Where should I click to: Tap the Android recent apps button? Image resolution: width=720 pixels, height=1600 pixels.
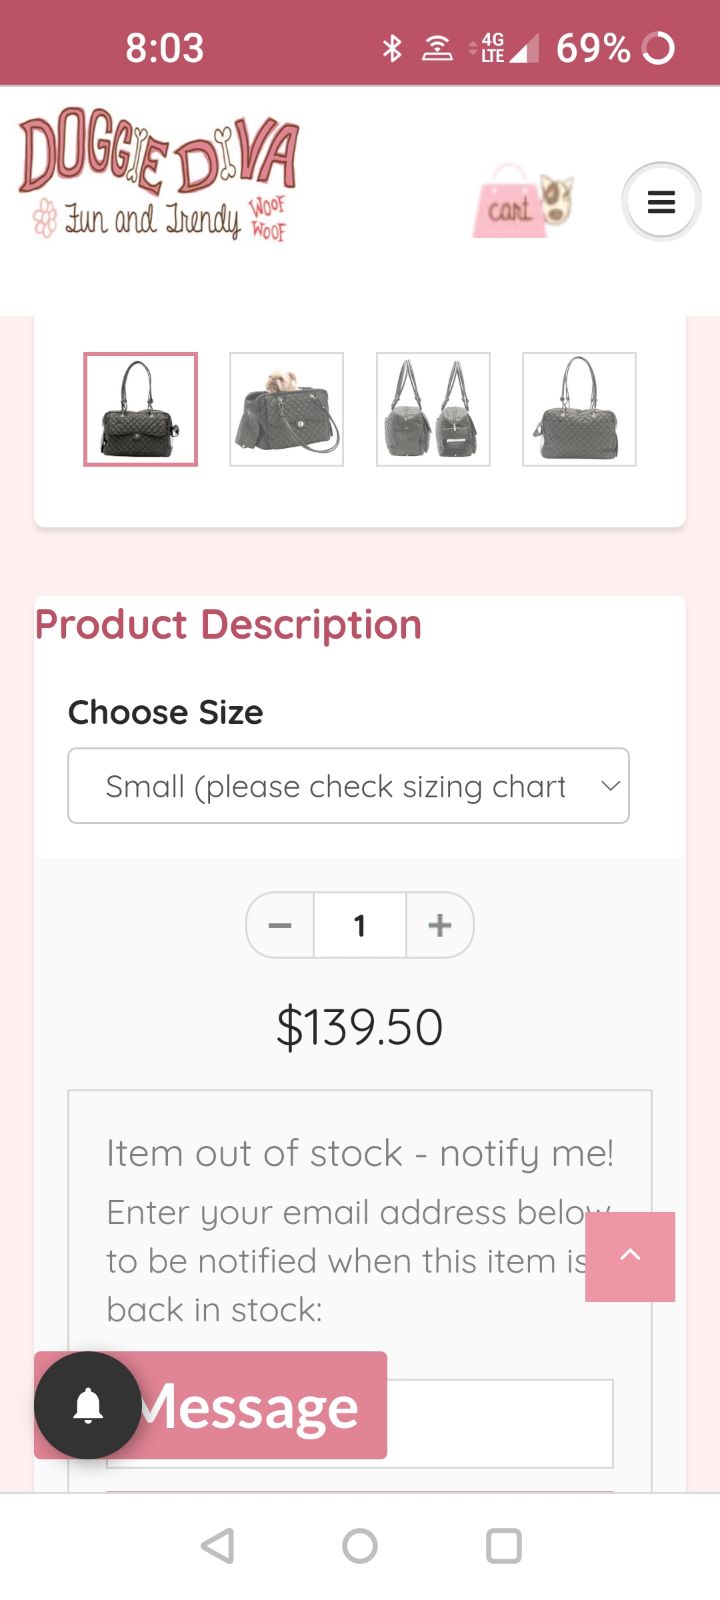click(x=503, y=1546)
